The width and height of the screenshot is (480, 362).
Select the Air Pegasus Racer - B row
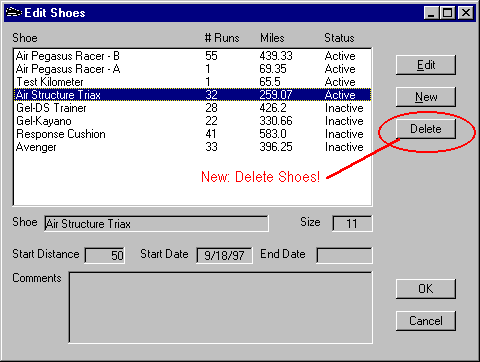(192, 56)
